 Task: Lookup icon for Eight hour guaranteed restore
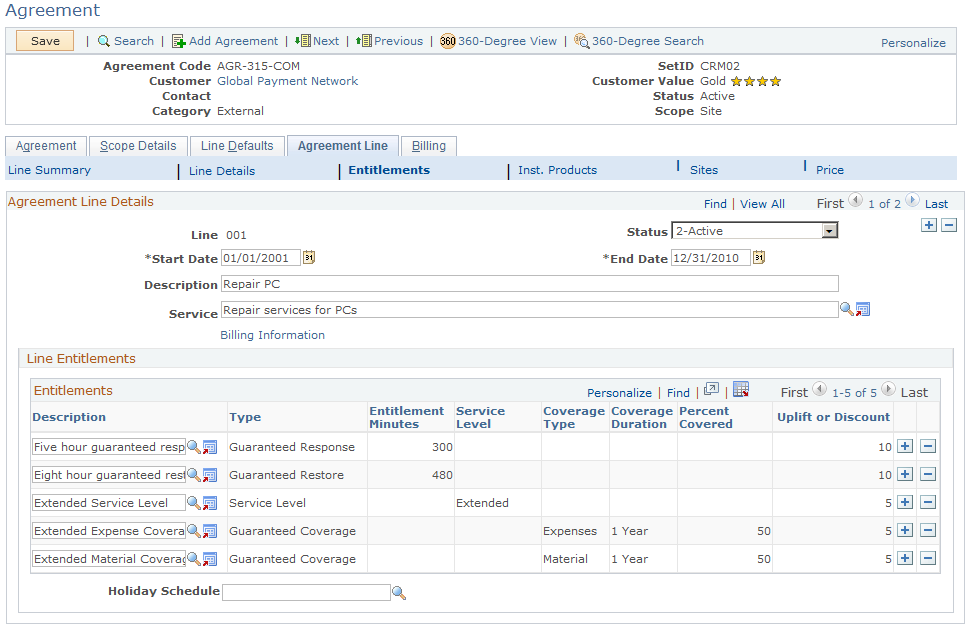194,475
